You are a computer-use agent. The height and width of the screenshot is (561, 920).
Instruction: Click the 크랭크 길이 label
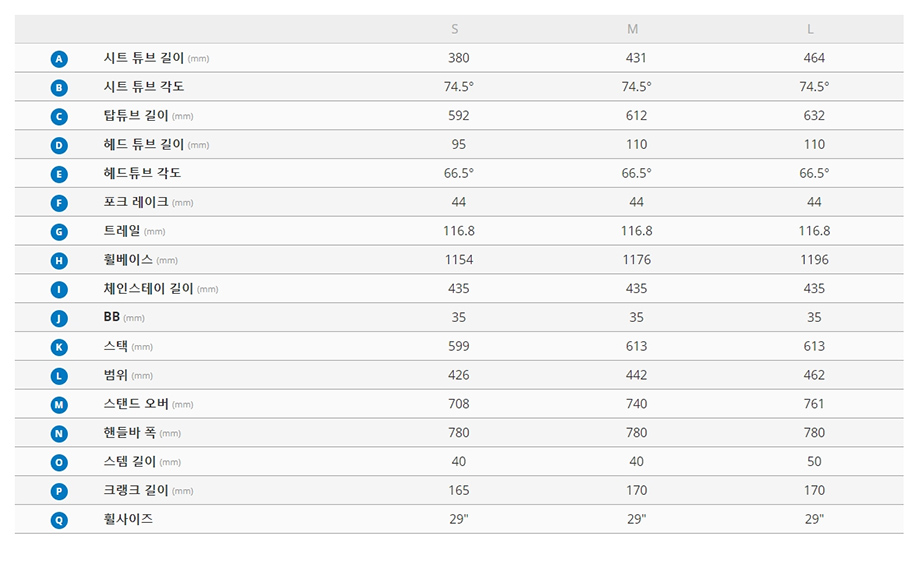[x=136, y=491]
